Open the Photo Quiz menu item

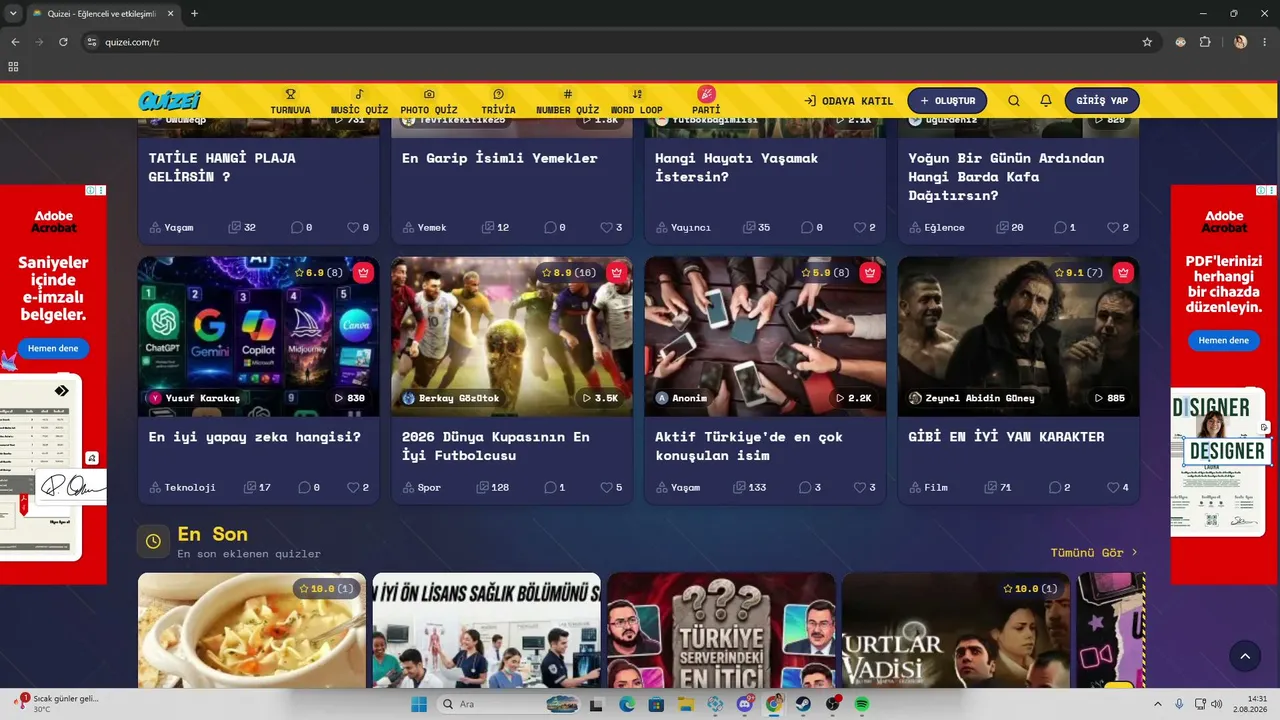click(x=429, y=102)
